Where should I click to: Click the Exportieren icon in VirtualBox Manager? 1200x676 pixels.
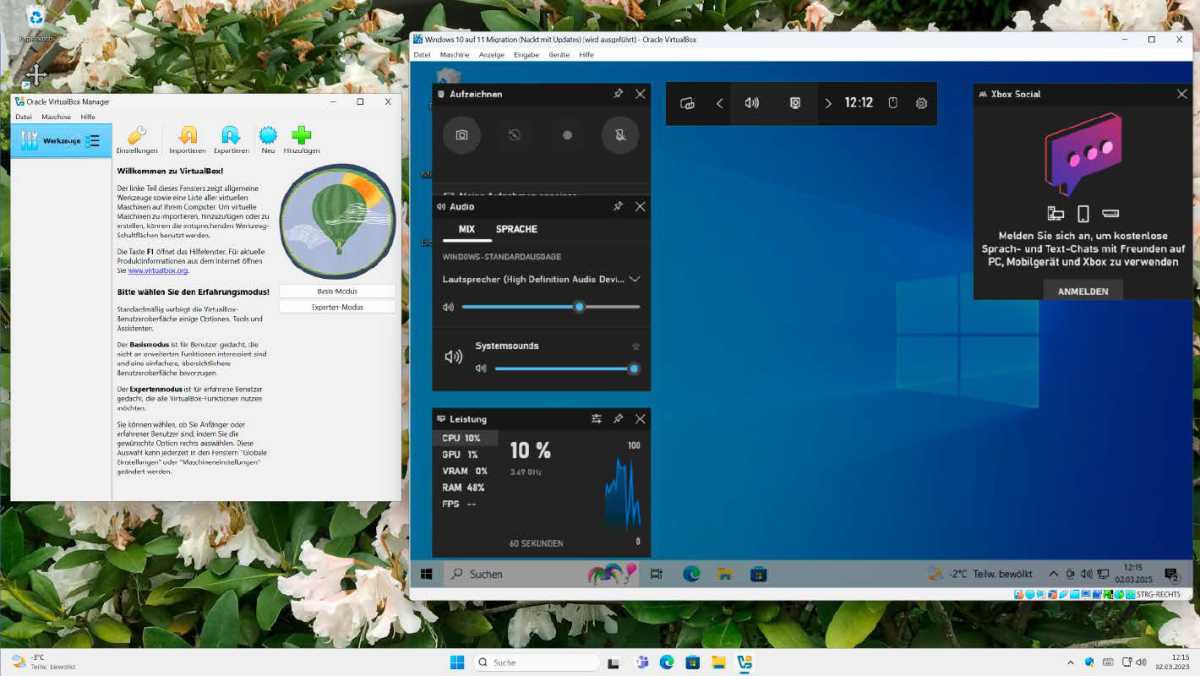coord(230,139)
